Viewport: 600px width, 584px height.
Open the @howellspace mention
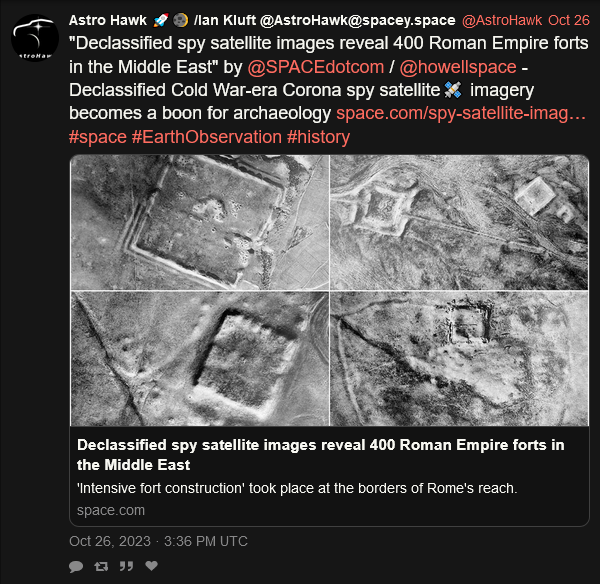[458, 67]
